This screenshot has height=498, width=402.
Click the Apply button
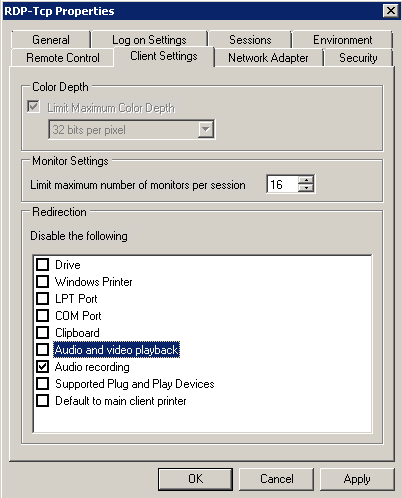pyautogui.click(x=357, y=479)
